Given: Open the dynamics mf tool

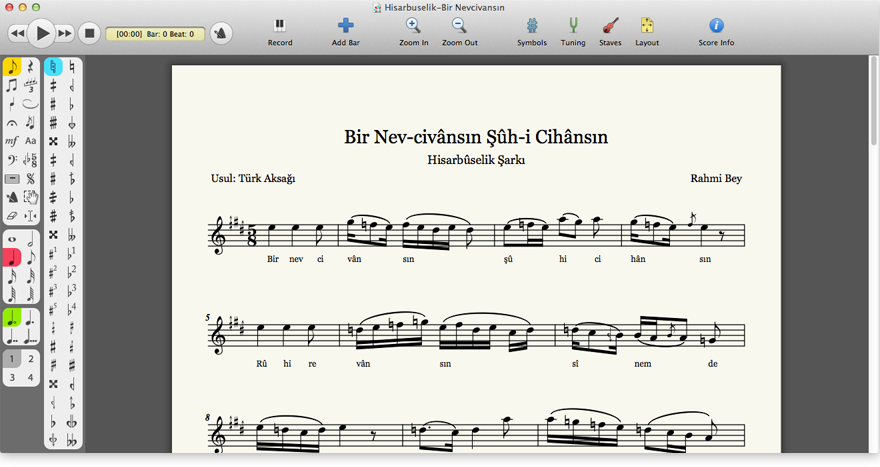Looking at the screenshot, I should tap(12, 141).
